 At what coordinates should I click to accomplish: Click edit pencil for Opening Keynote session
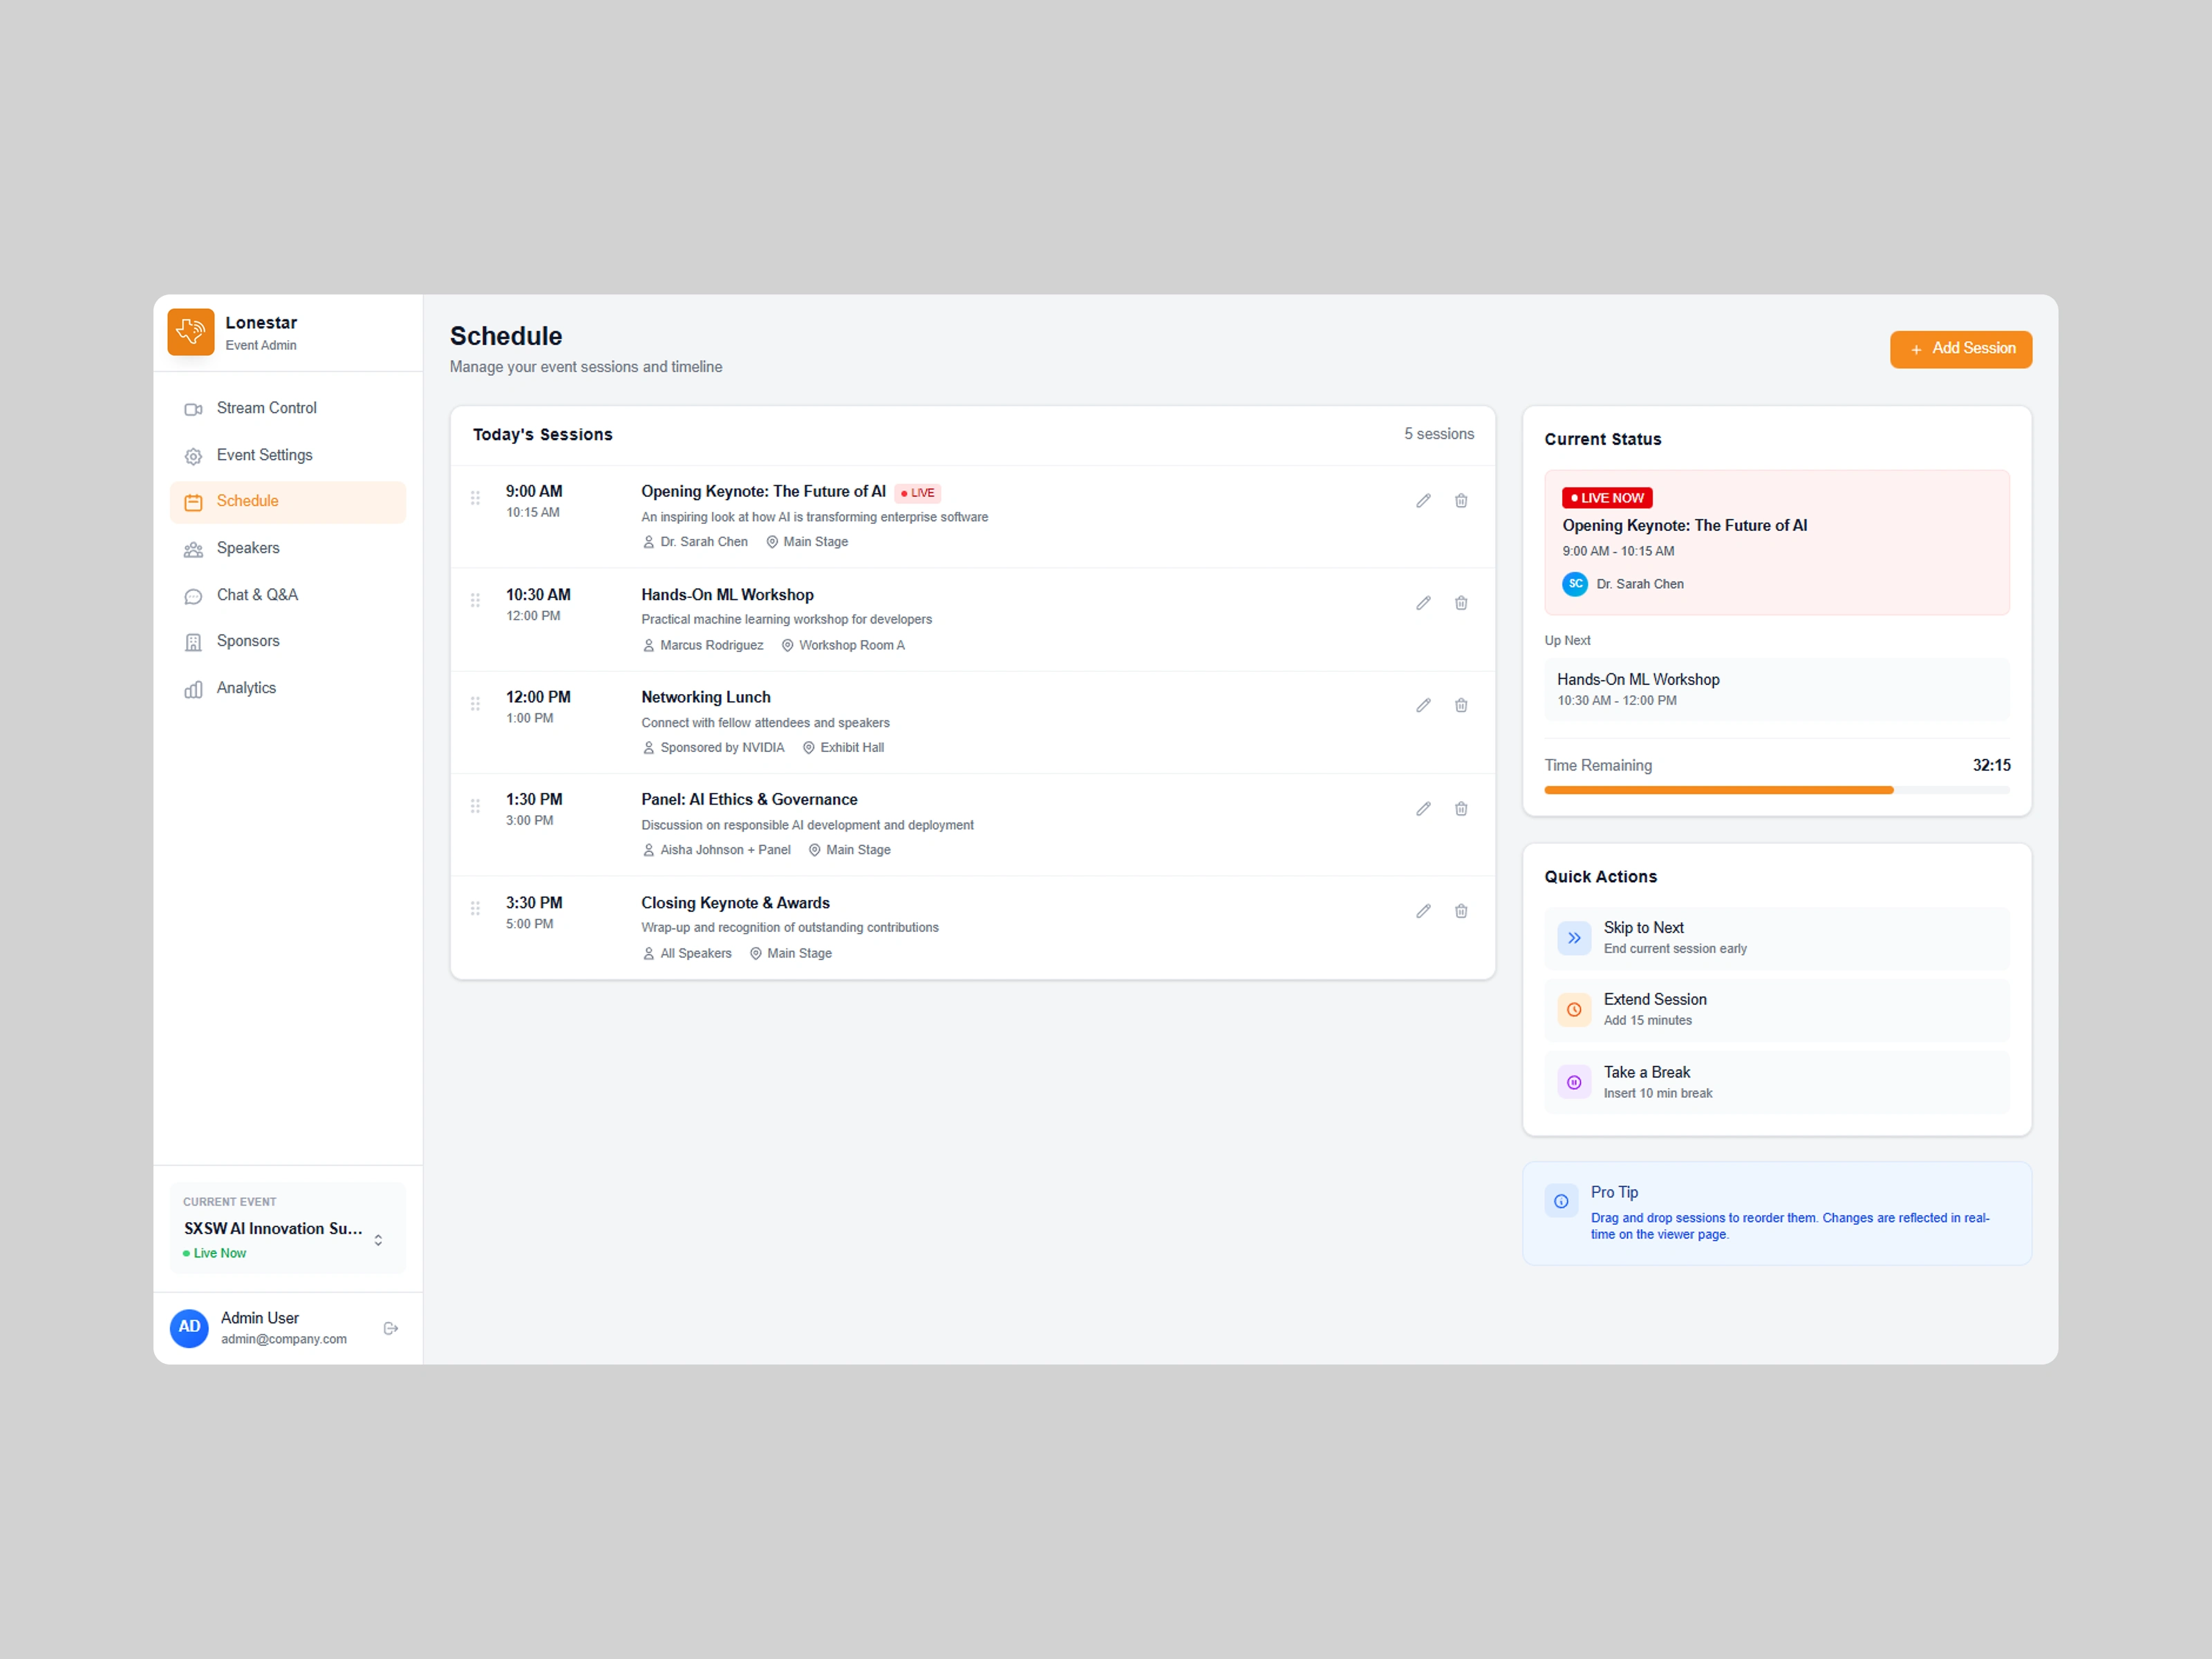click(x=1423, y=501)
